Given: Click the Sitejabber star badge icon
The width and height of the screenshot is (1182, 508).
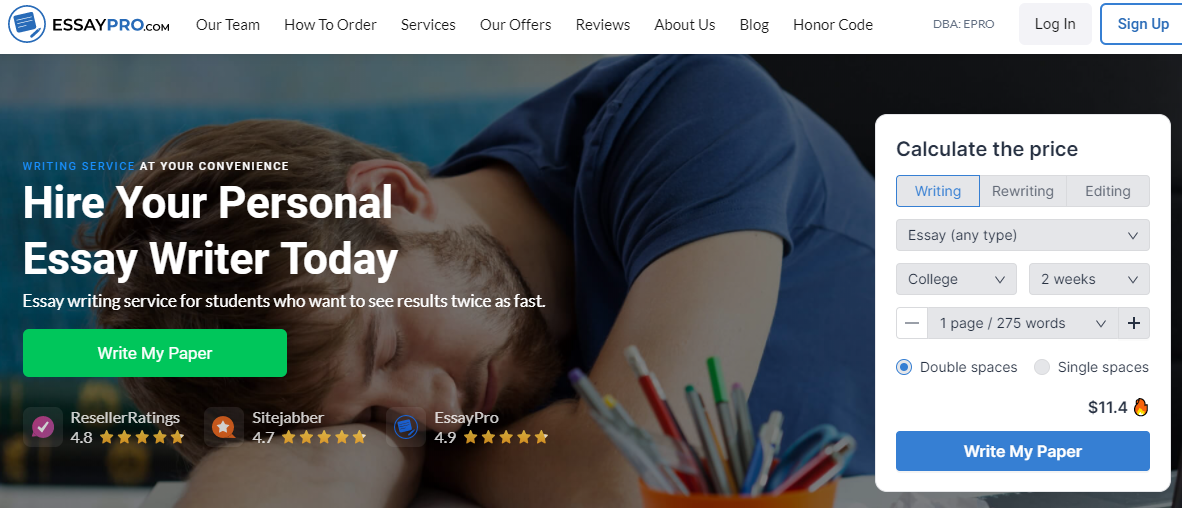Looking at the screenshot, I should click(224, 427).
